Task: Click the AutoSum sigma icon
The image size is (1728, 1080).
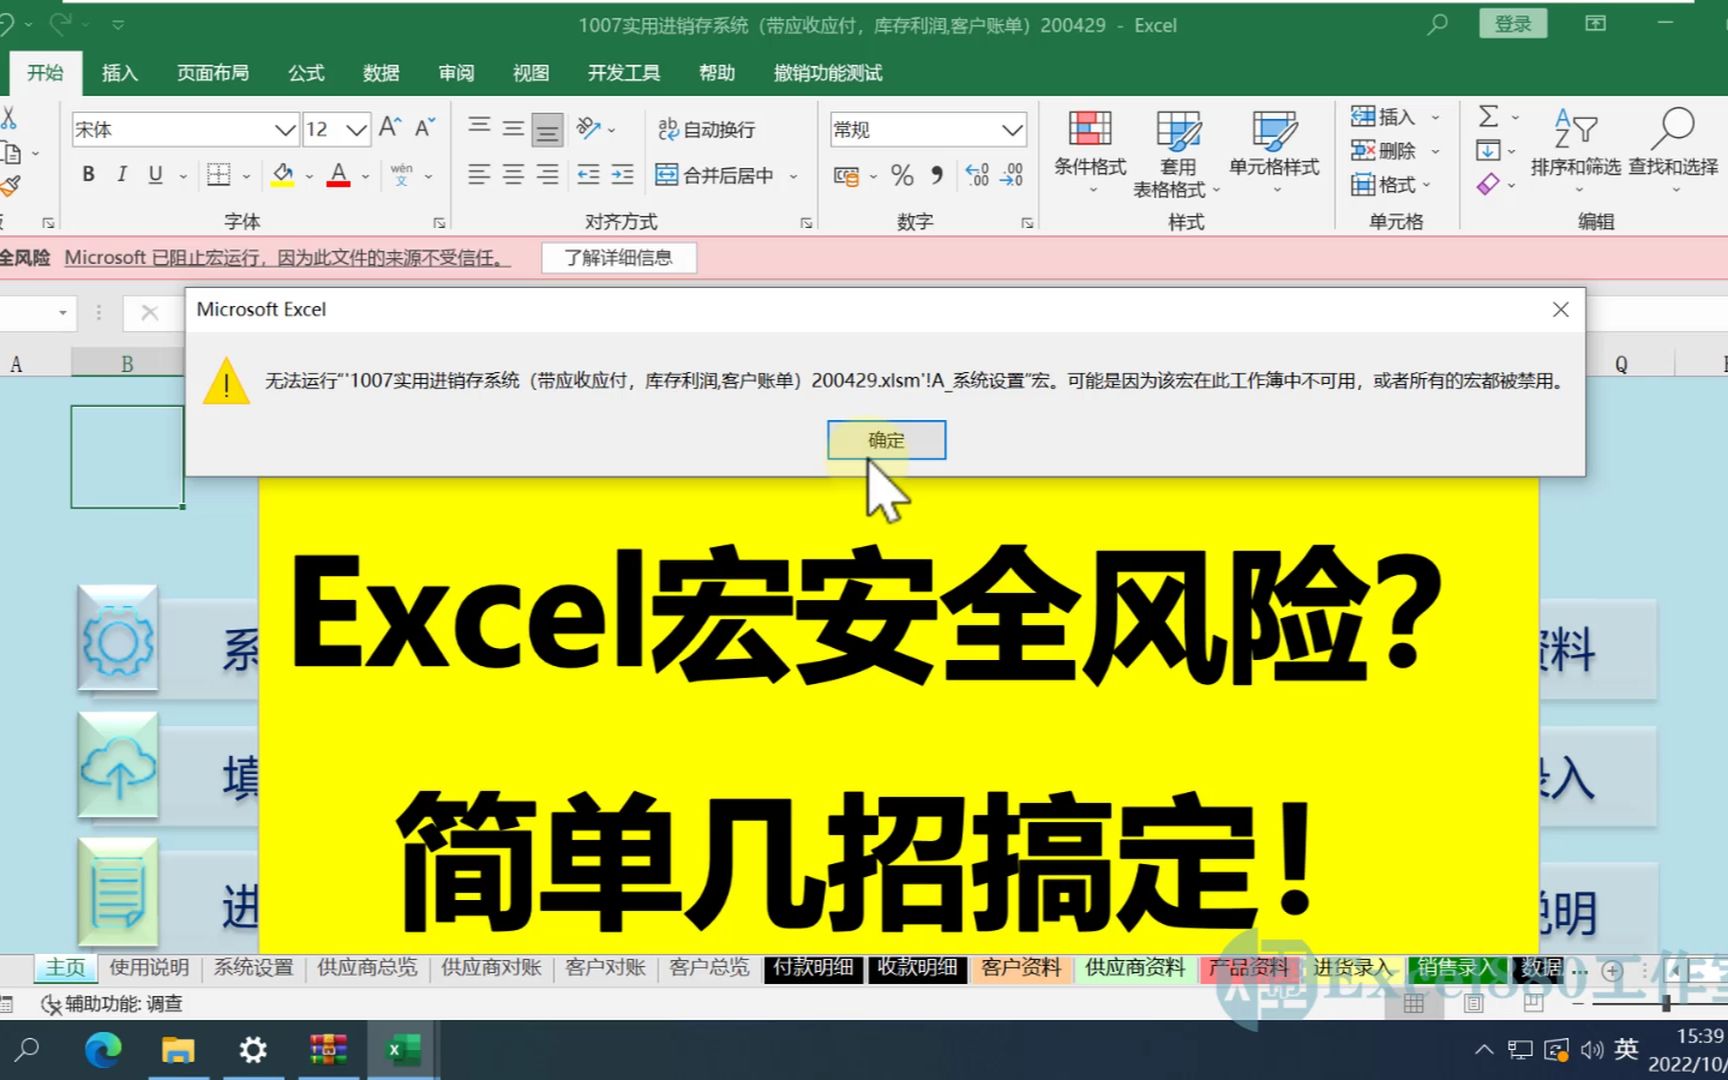Action: point(1488,117)
